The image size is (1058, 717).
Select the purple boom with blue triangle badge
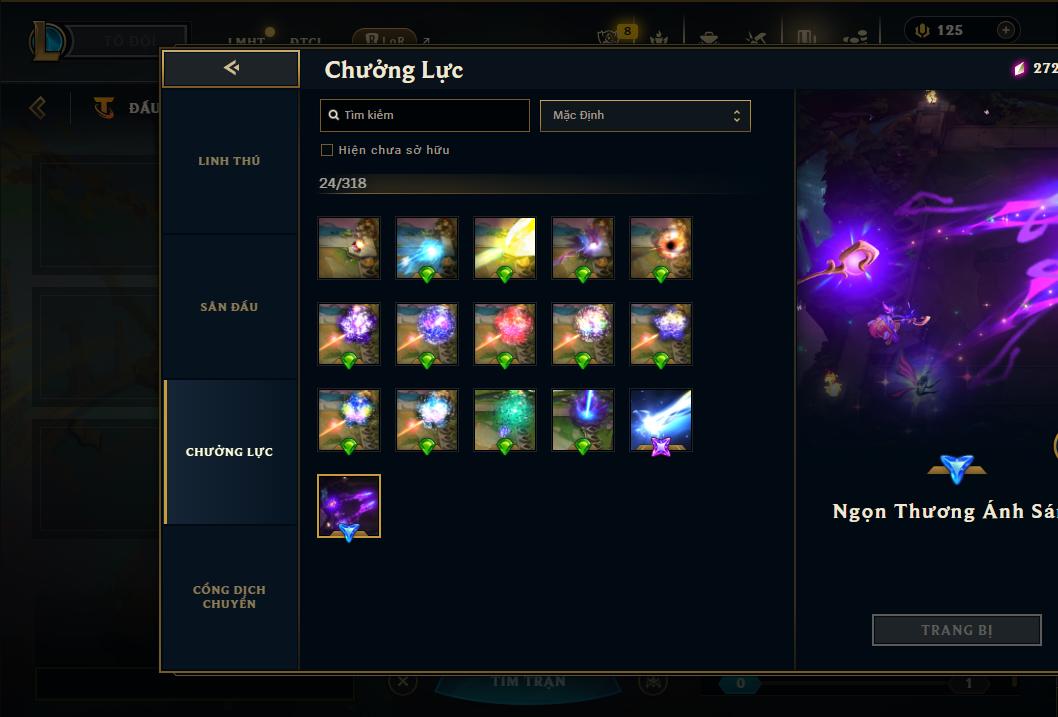(349, 506)
